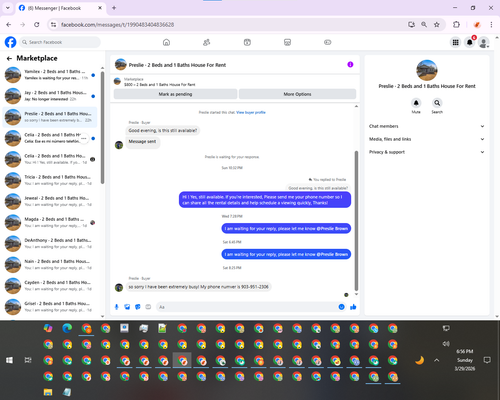Open Grisel conversation in chat list
The width and height of the screenshot is (500, 400).
[x=50, y=307]
